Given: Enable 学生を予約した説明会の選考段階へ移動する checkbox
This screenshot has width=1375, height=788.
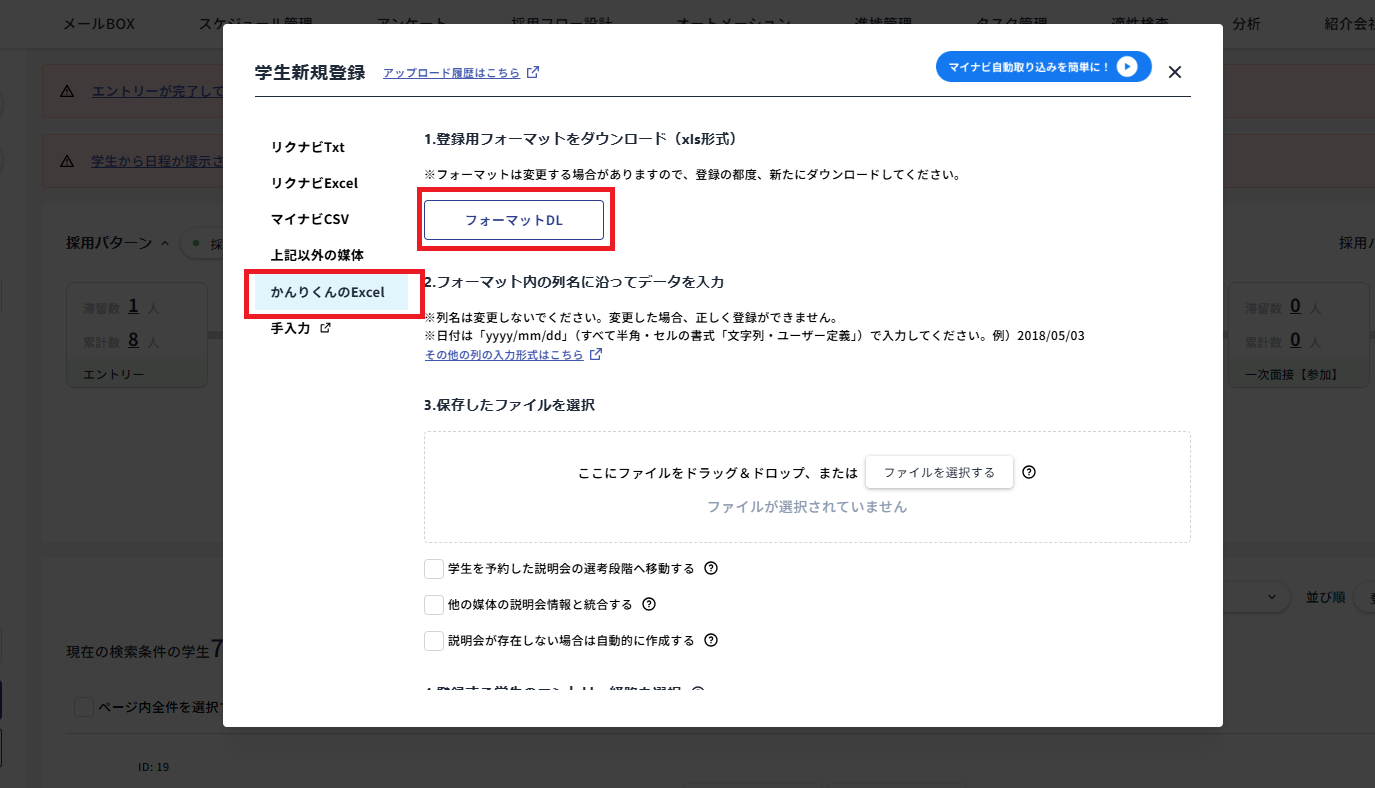Looking at the screenshot, I should click(x=434, y=568).
